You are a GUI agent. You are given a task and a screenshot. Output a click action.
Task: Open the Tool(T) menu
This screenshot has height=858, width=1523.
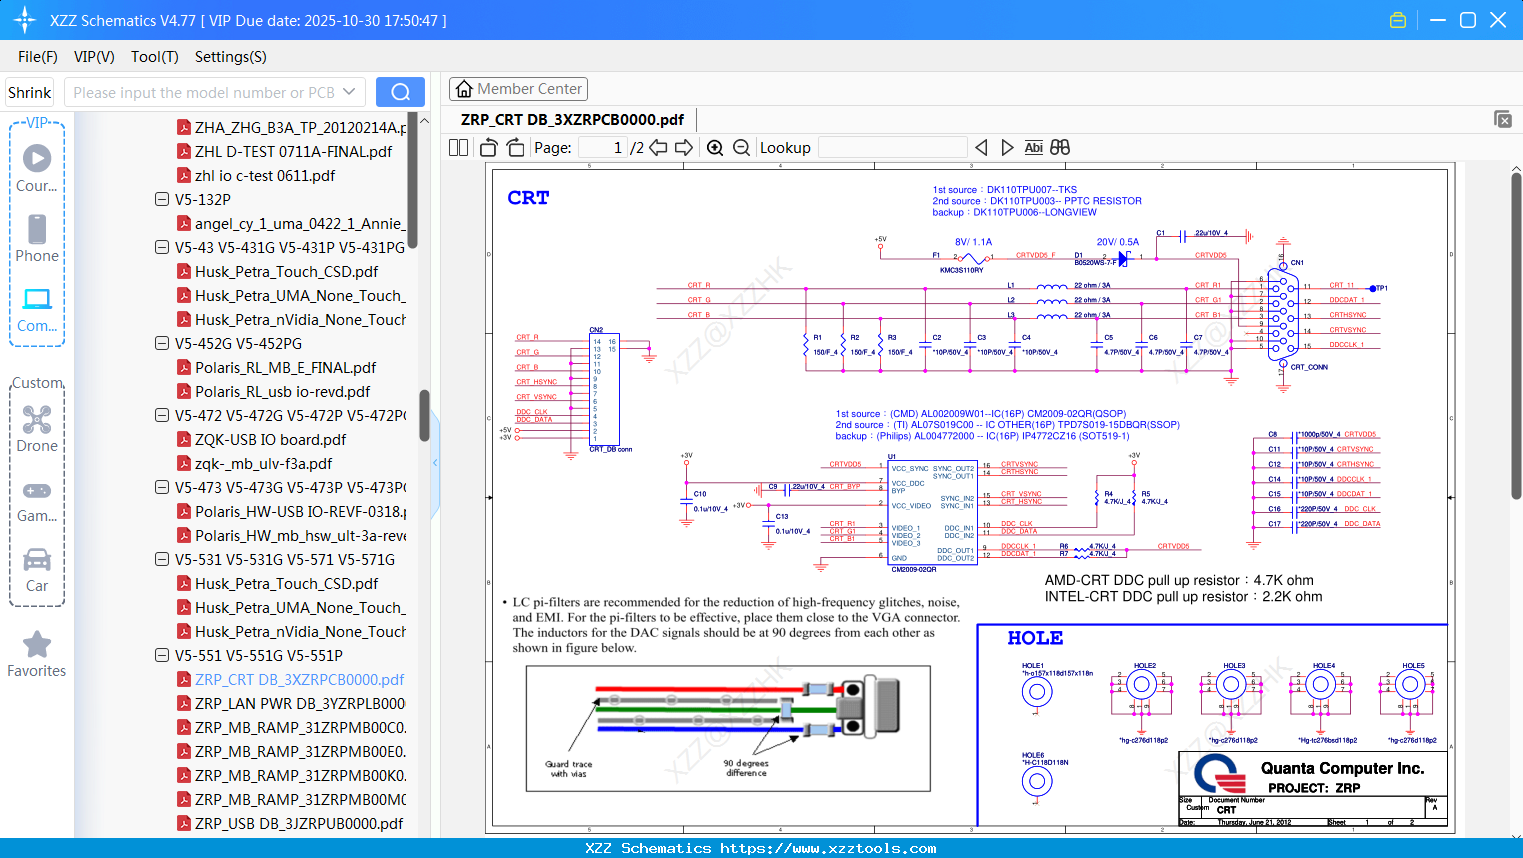point(154,57)
